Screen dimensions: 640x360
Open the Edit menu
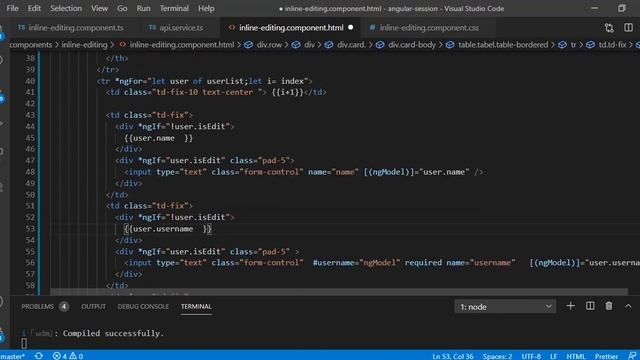click(34, 8)
